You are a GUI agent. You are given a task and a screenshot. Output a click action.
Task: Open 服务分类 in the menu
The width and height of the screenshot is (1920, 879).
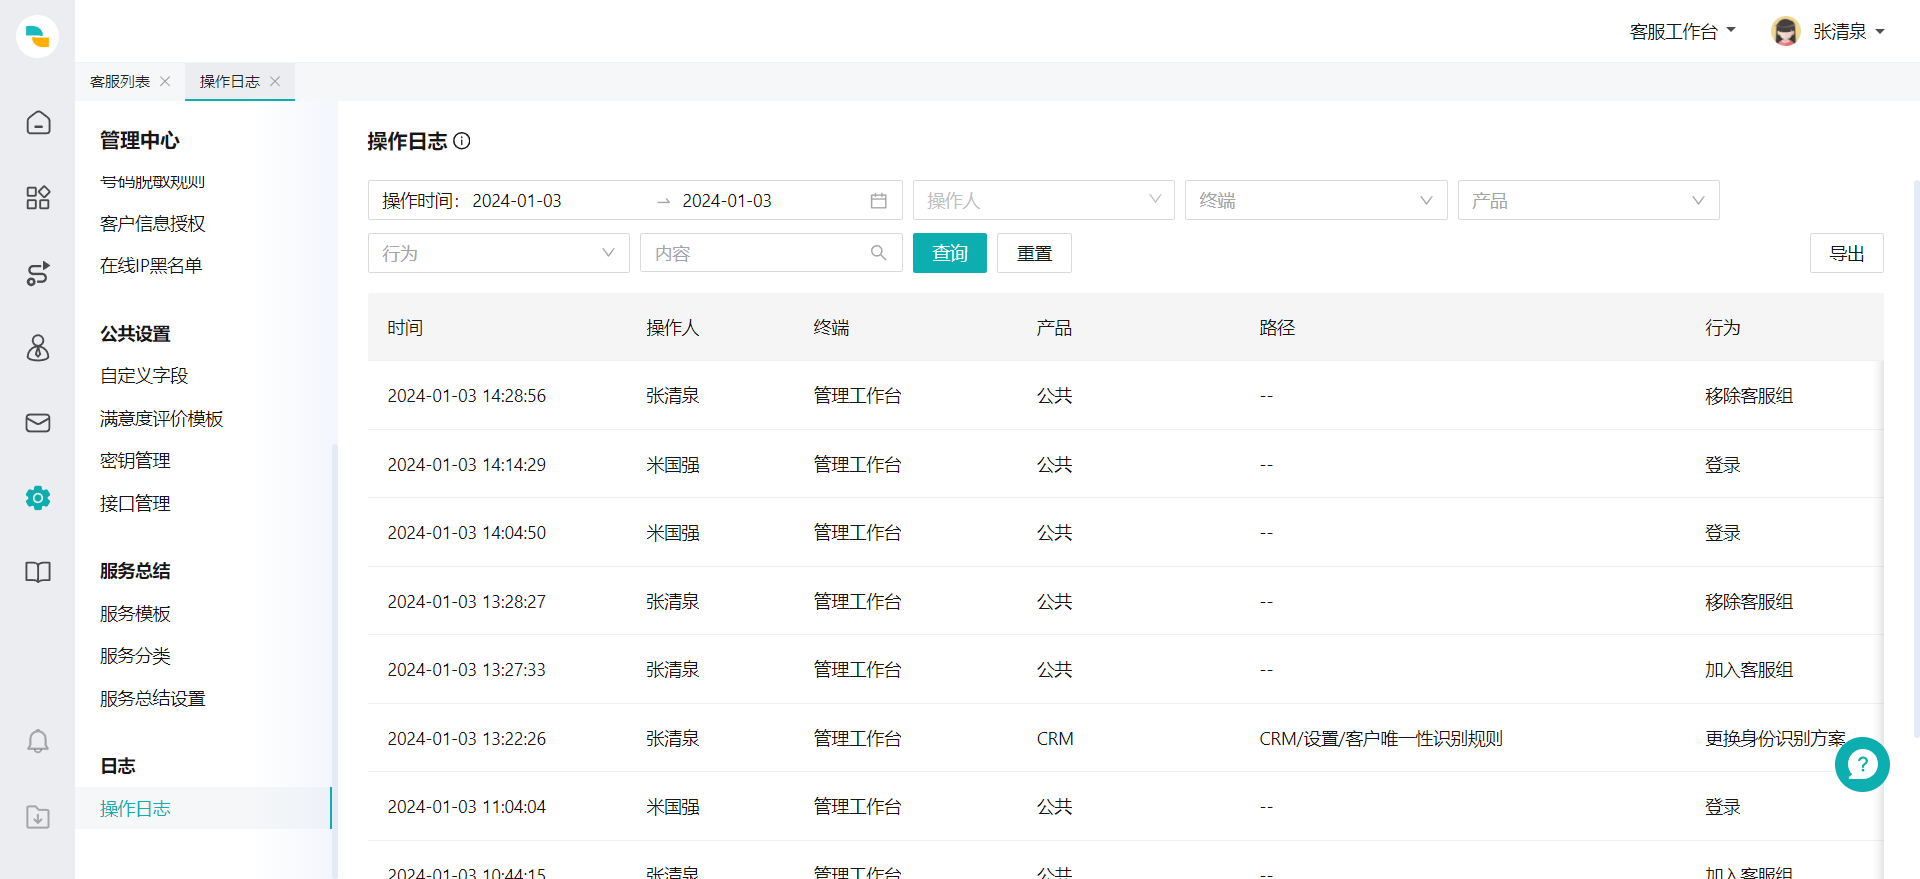point(135,656)
